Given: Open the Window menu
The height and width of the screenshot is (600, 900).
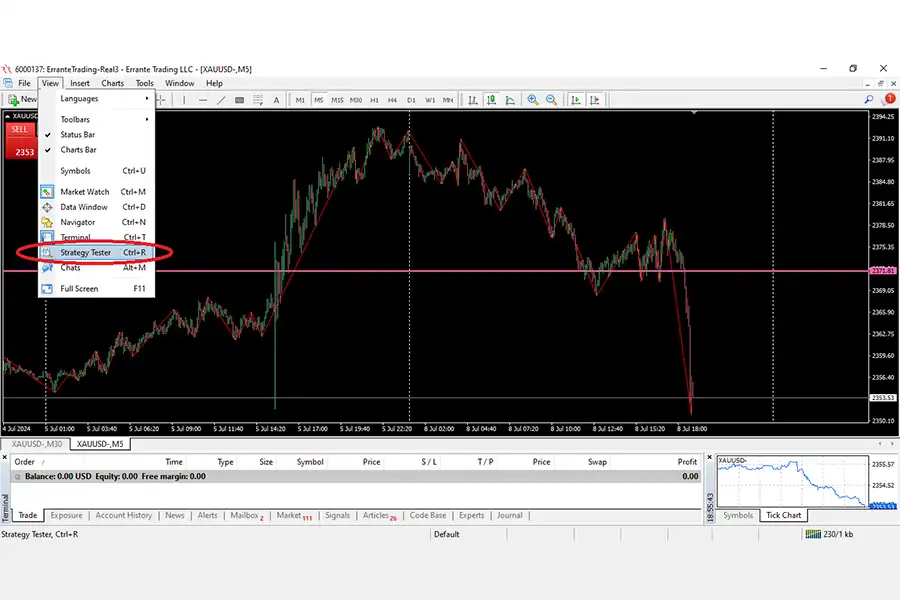Looking at the screenshot, I should point(180,83).
